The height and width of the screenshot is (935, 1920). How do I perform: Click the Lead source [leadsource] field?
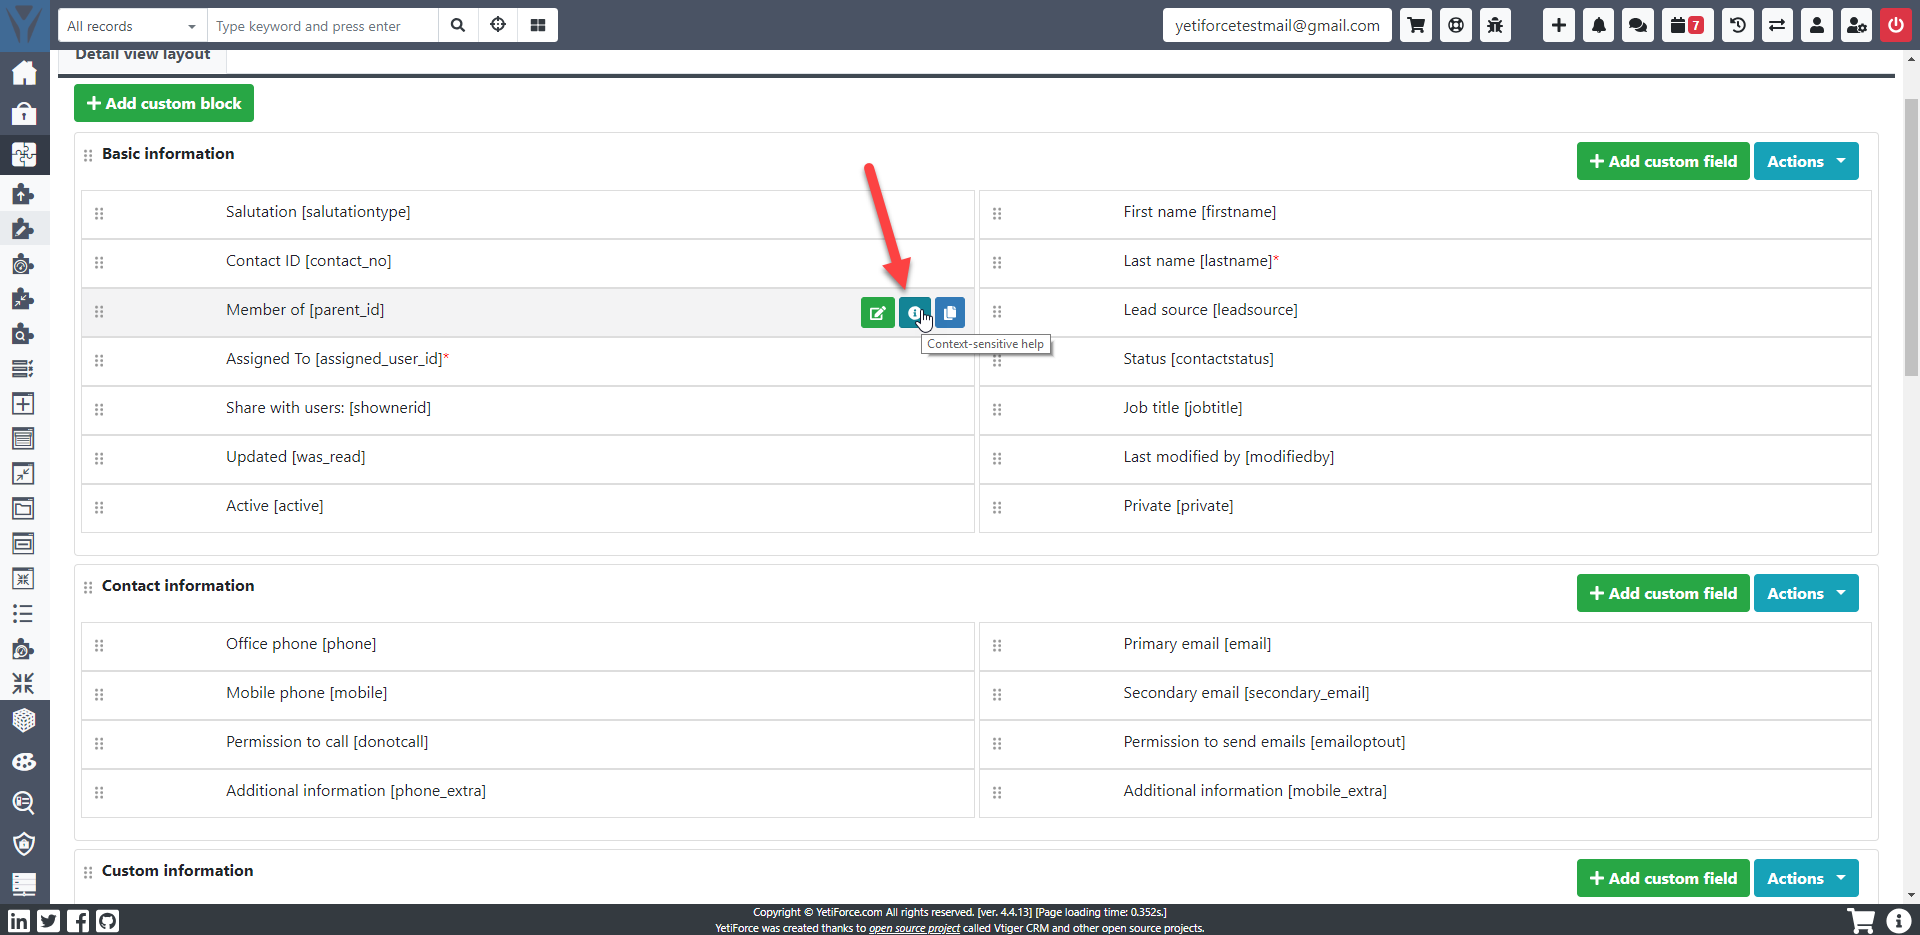(1425, 311)
